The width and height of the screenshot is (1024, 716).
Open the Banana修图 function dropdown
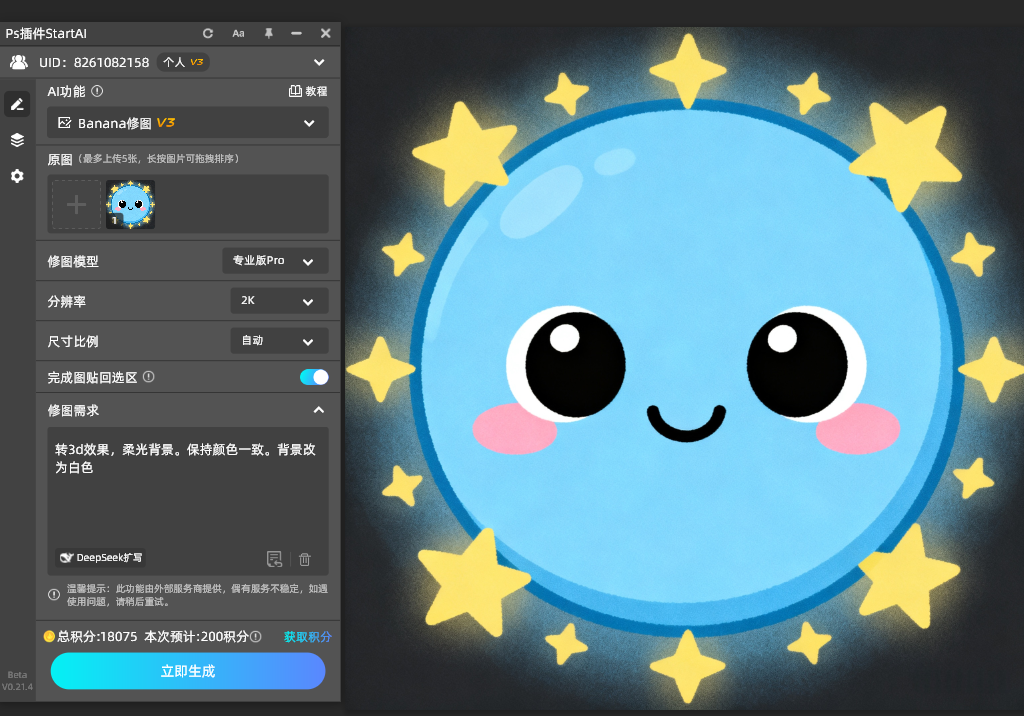[x=188, y=123]
